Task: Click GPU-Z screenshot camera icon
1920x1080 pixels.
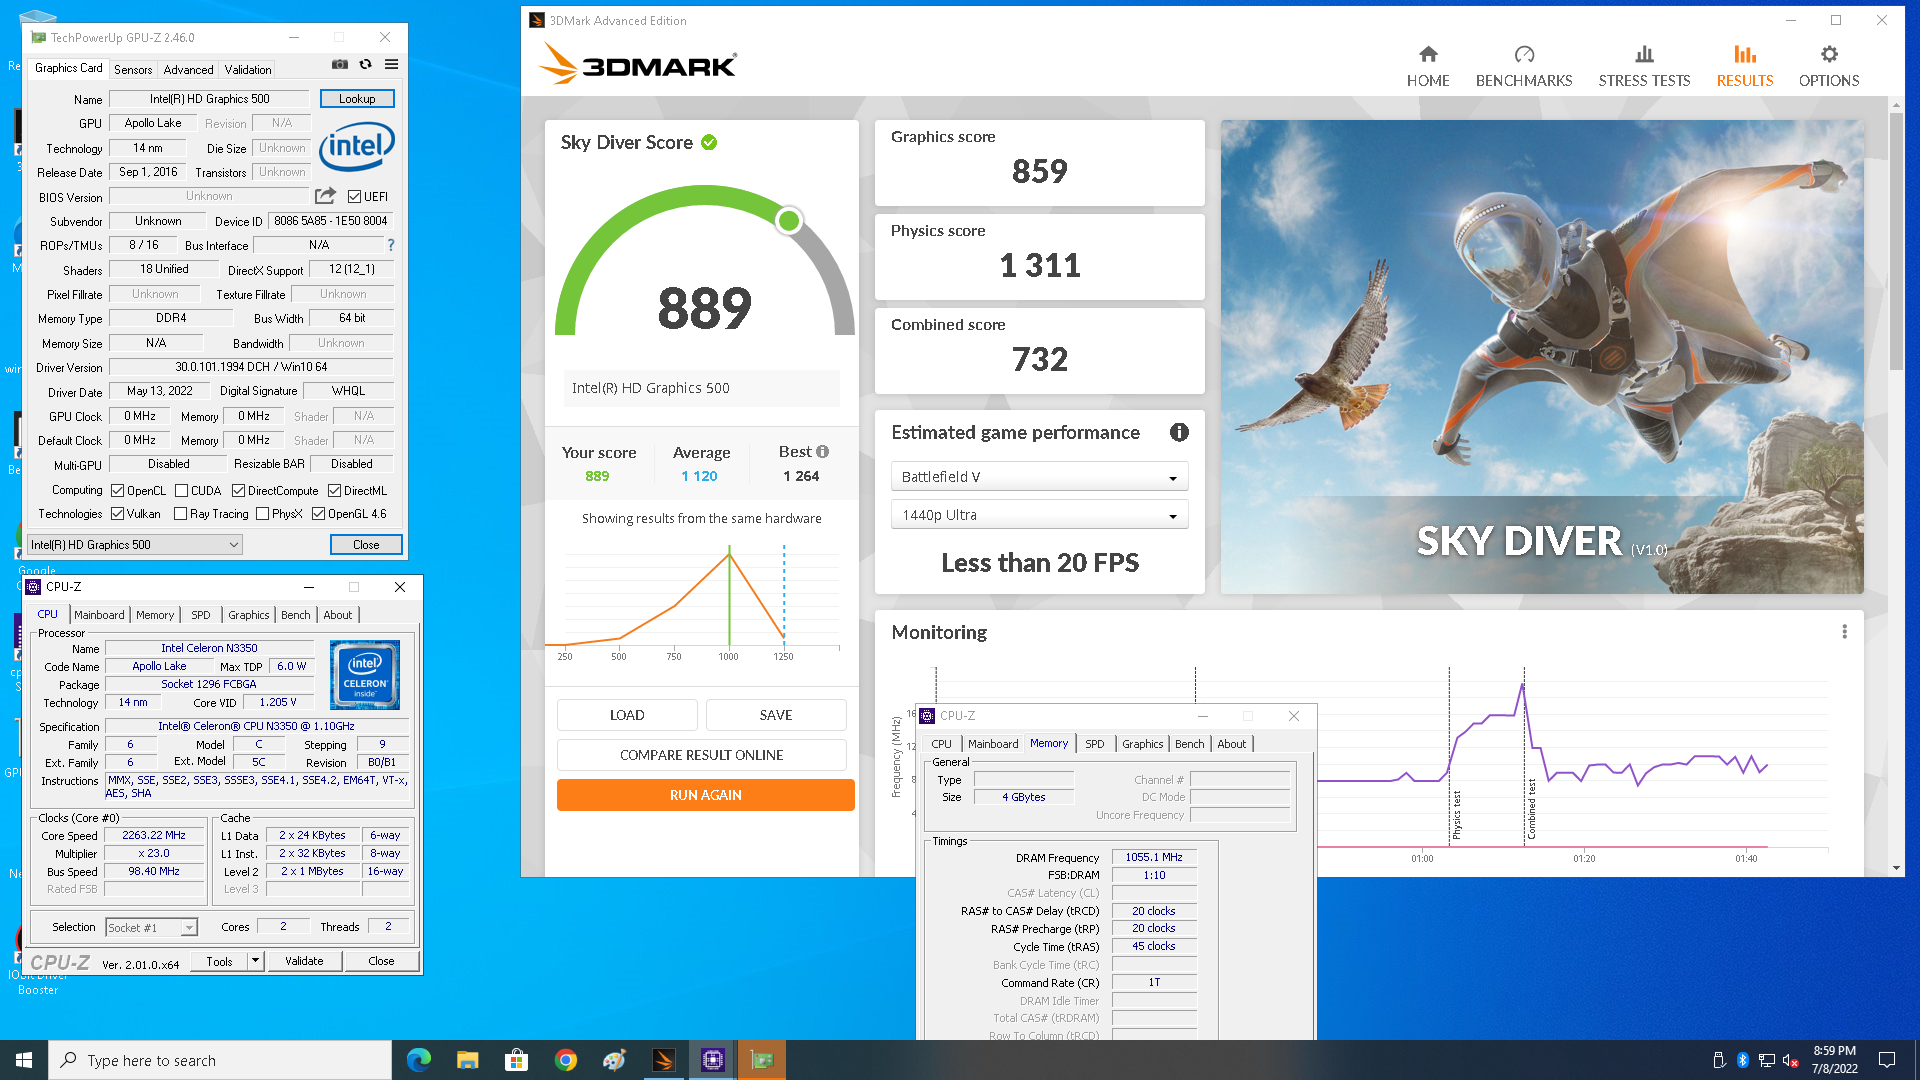Action: [x=340, y=64]
